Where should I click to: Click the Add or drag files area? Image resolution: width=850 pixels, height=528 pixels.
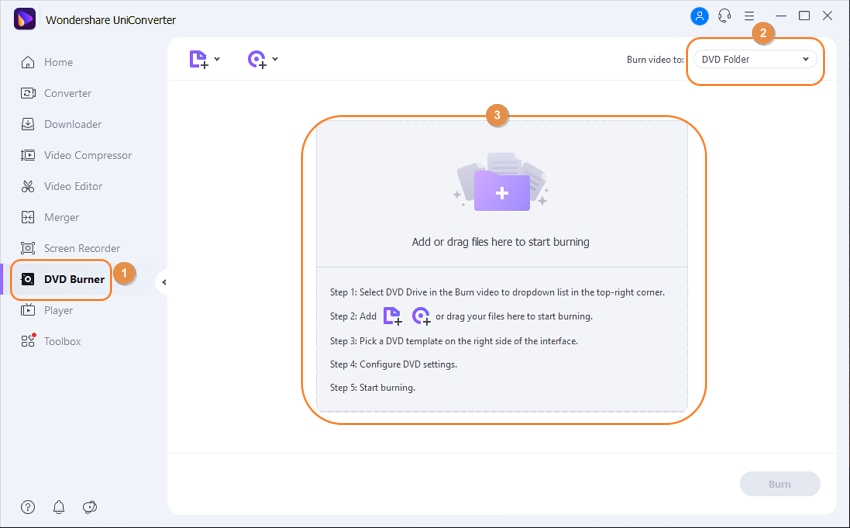point(501,242)
